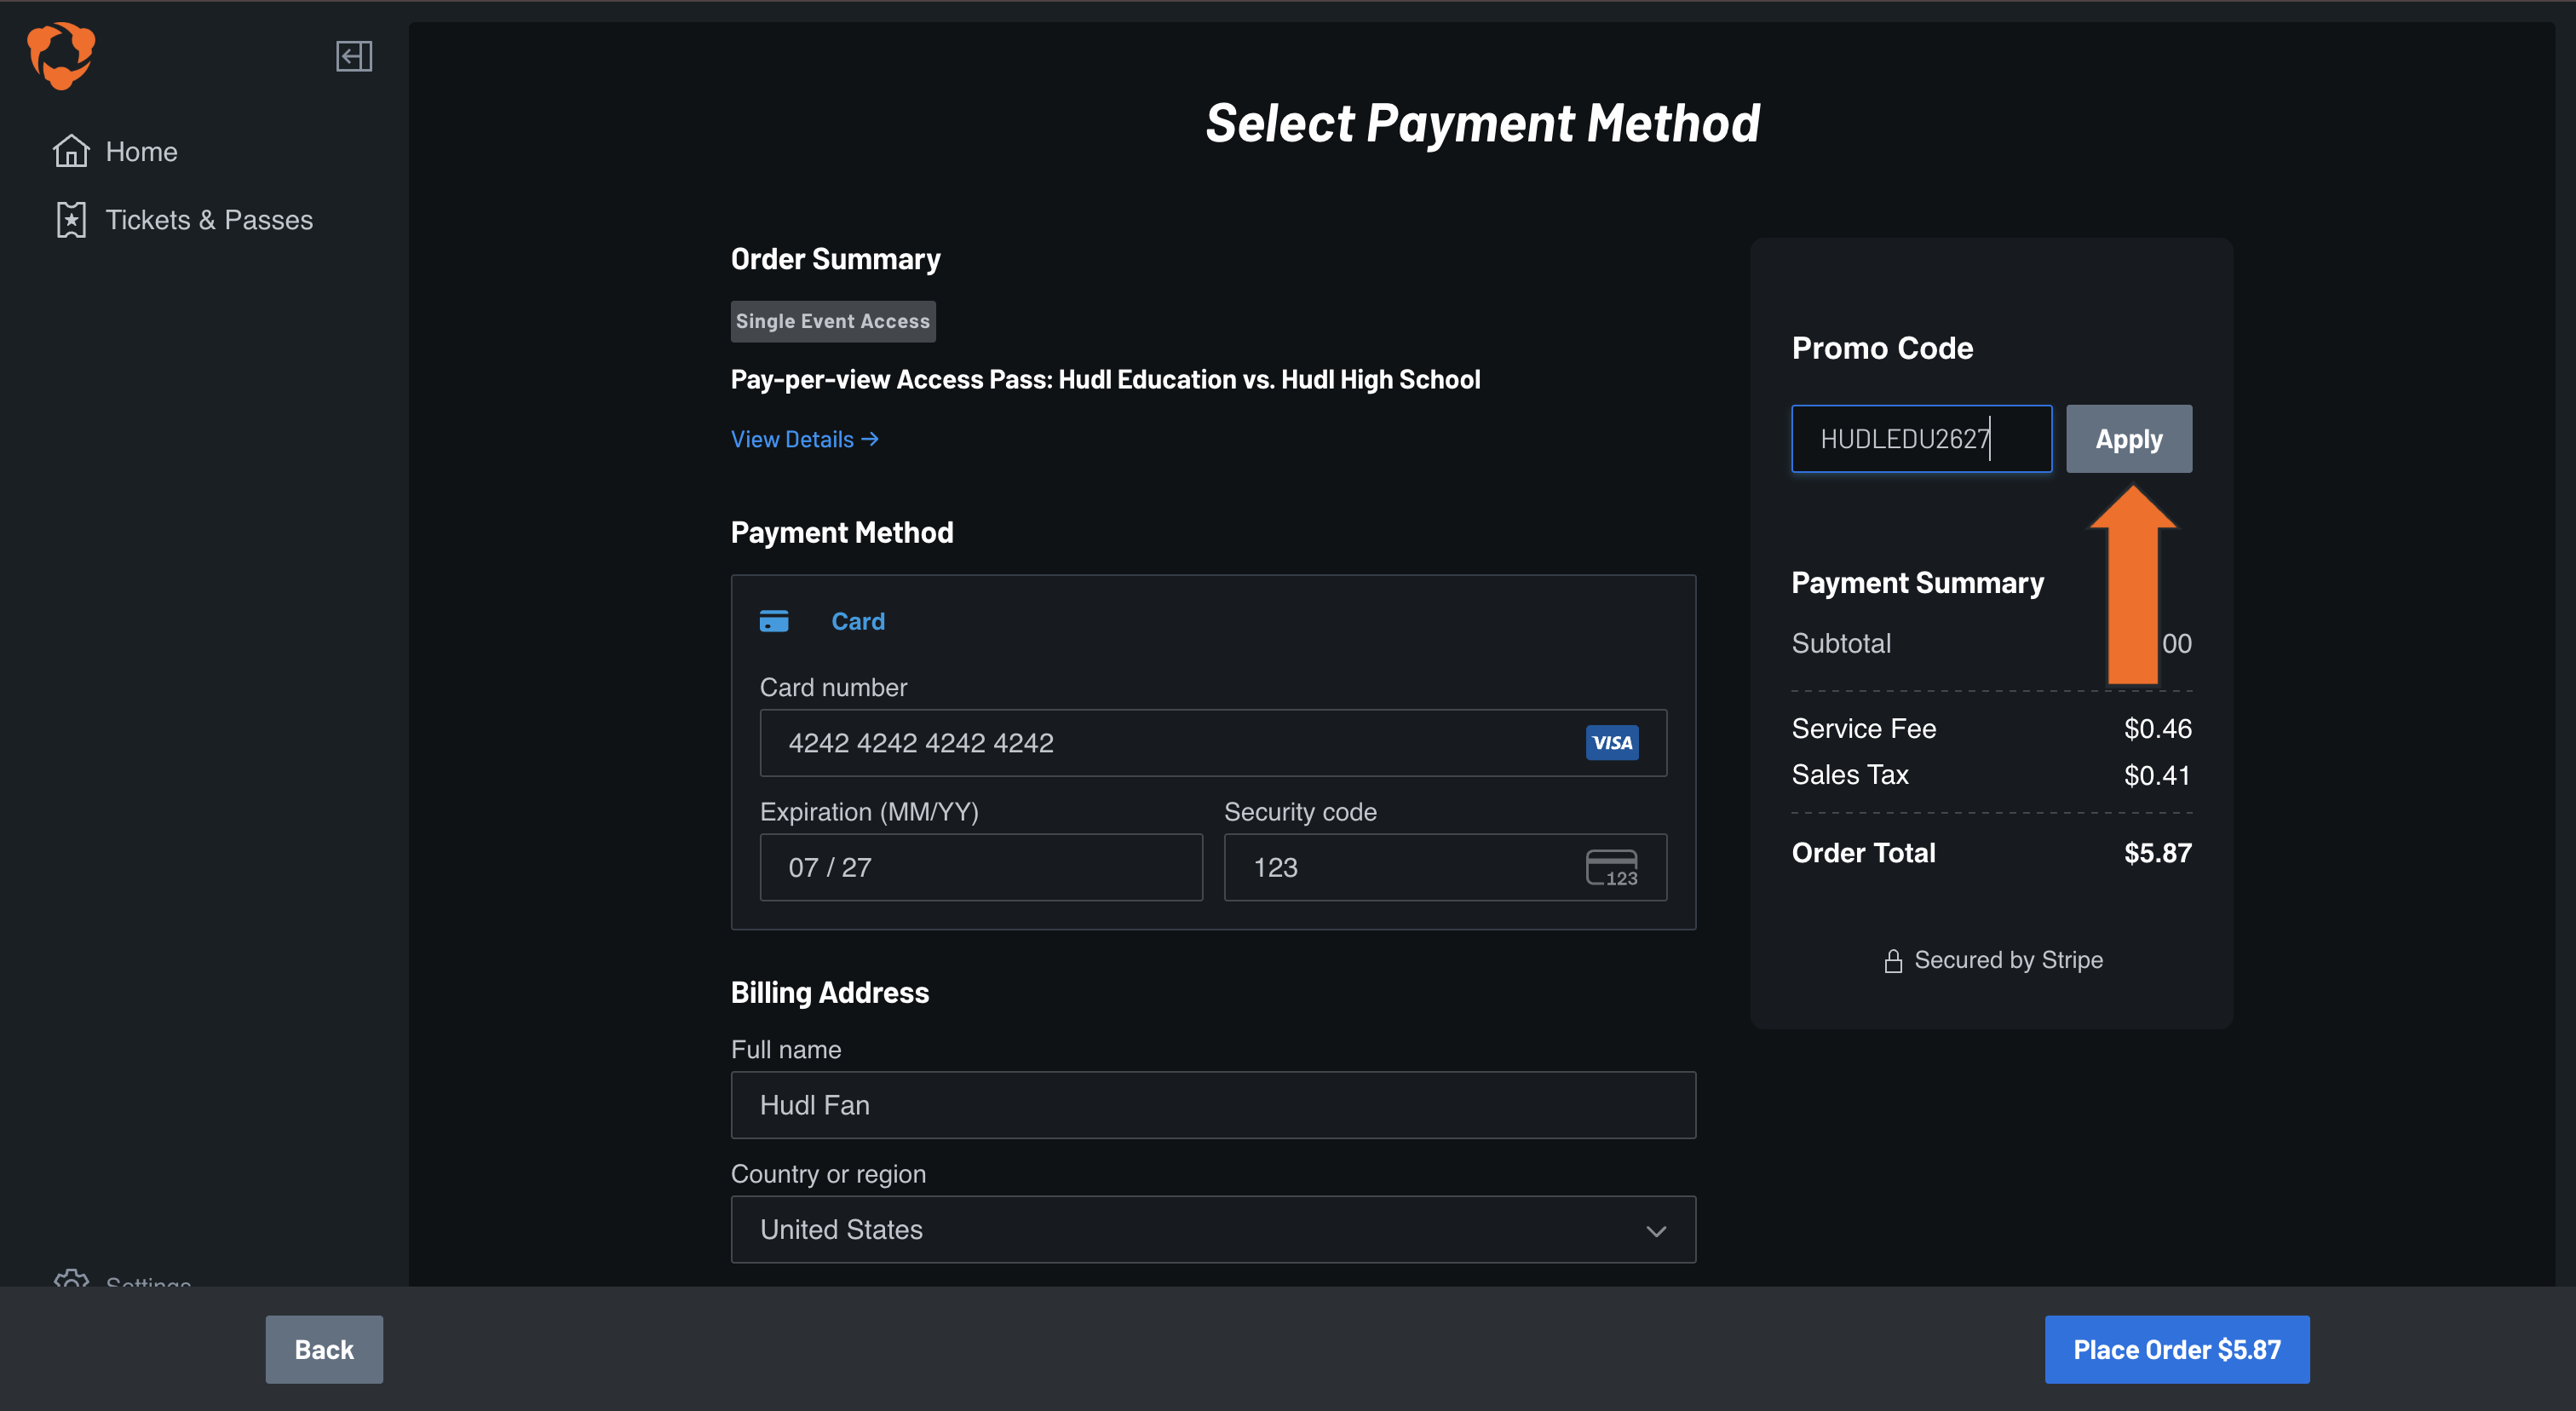Focus the Promo Code input
This screenshot has width=2576, height=1411.
1921,439
